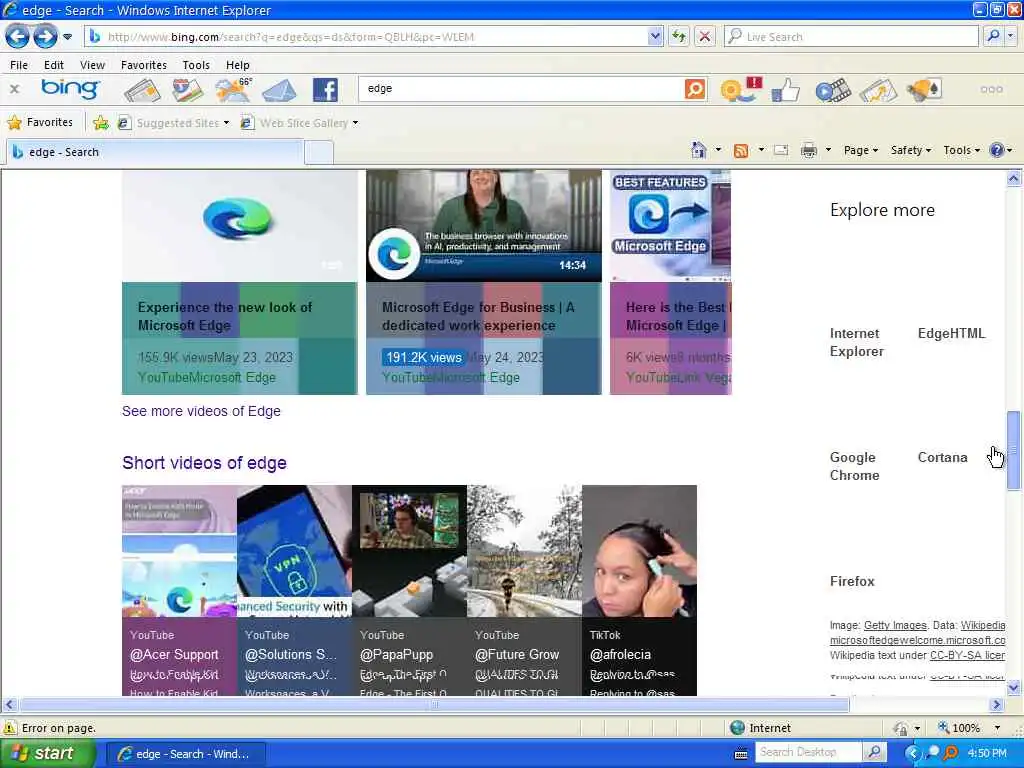Image resolution: width=1024 pixels, height=768 pixels.
Task: Open the finance chart icon on toolbar
Action: pos(878,90)
